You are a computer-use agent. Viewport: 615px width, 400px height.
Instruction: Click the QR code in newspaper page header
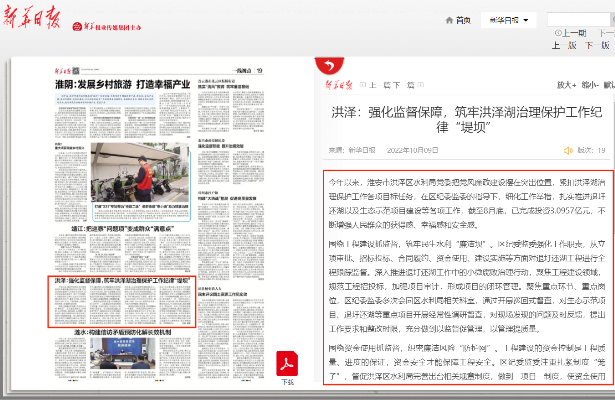pos(76,71)
